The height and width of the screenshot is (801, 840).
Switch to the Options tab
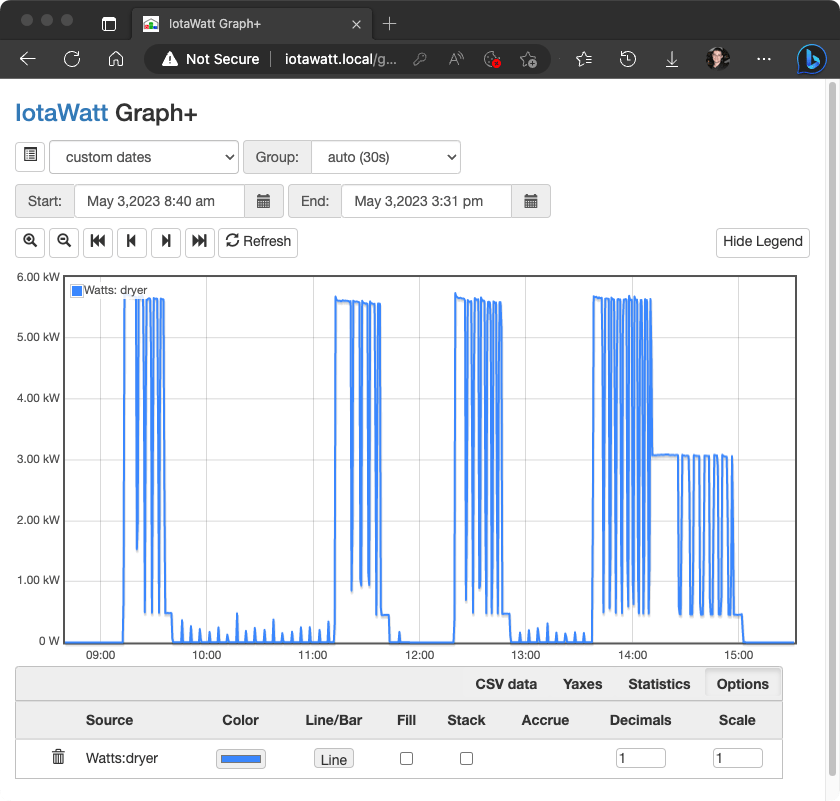tap(742, 684)
